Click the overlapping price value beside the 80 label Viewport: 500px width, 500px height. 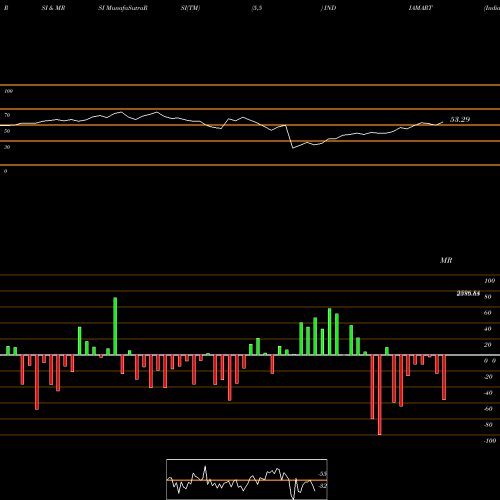coord(468,294)
